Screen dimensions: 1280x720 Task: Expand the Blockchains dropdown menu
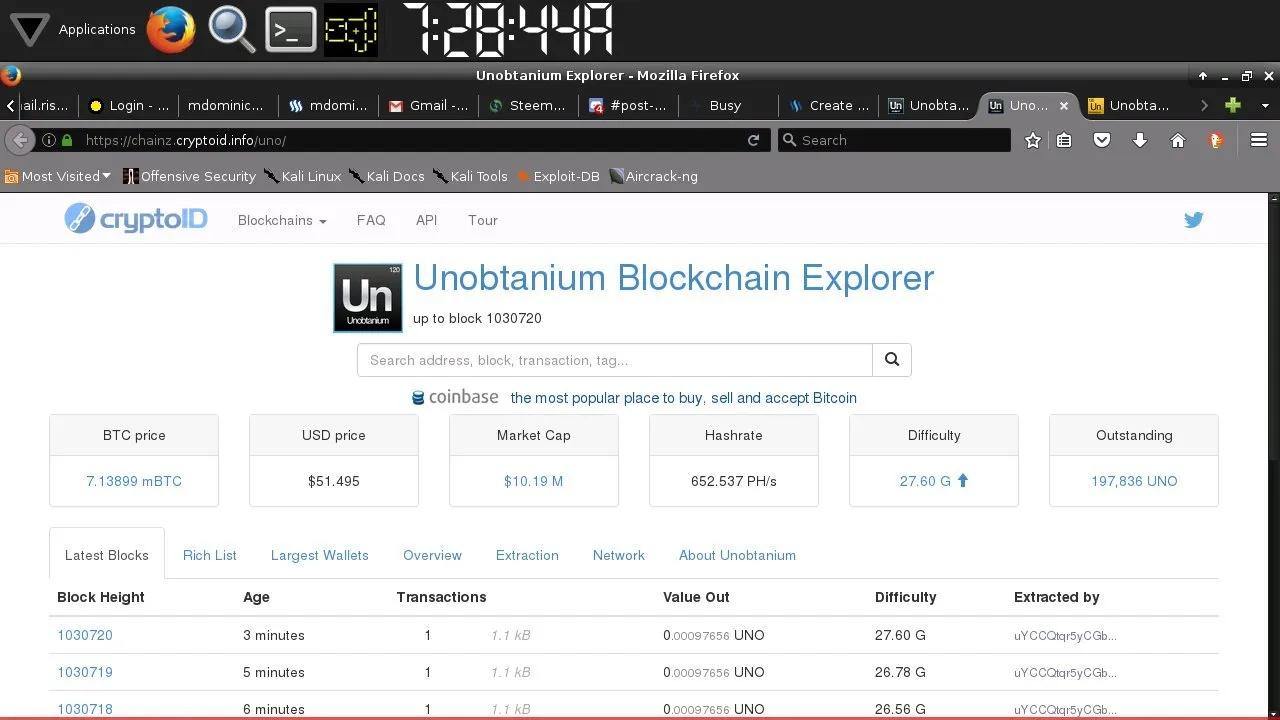tap(282, 220)
